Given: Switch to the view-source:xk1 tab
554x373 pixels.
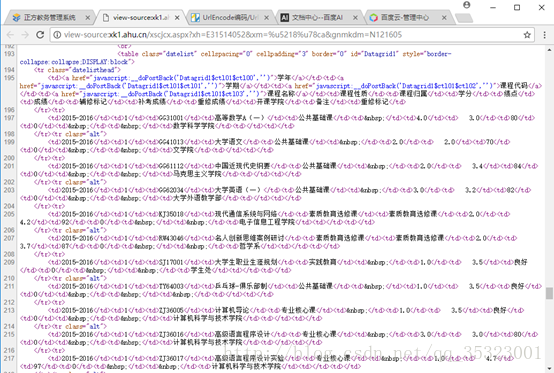Looking at the screenshot, I should pos(140,17).
